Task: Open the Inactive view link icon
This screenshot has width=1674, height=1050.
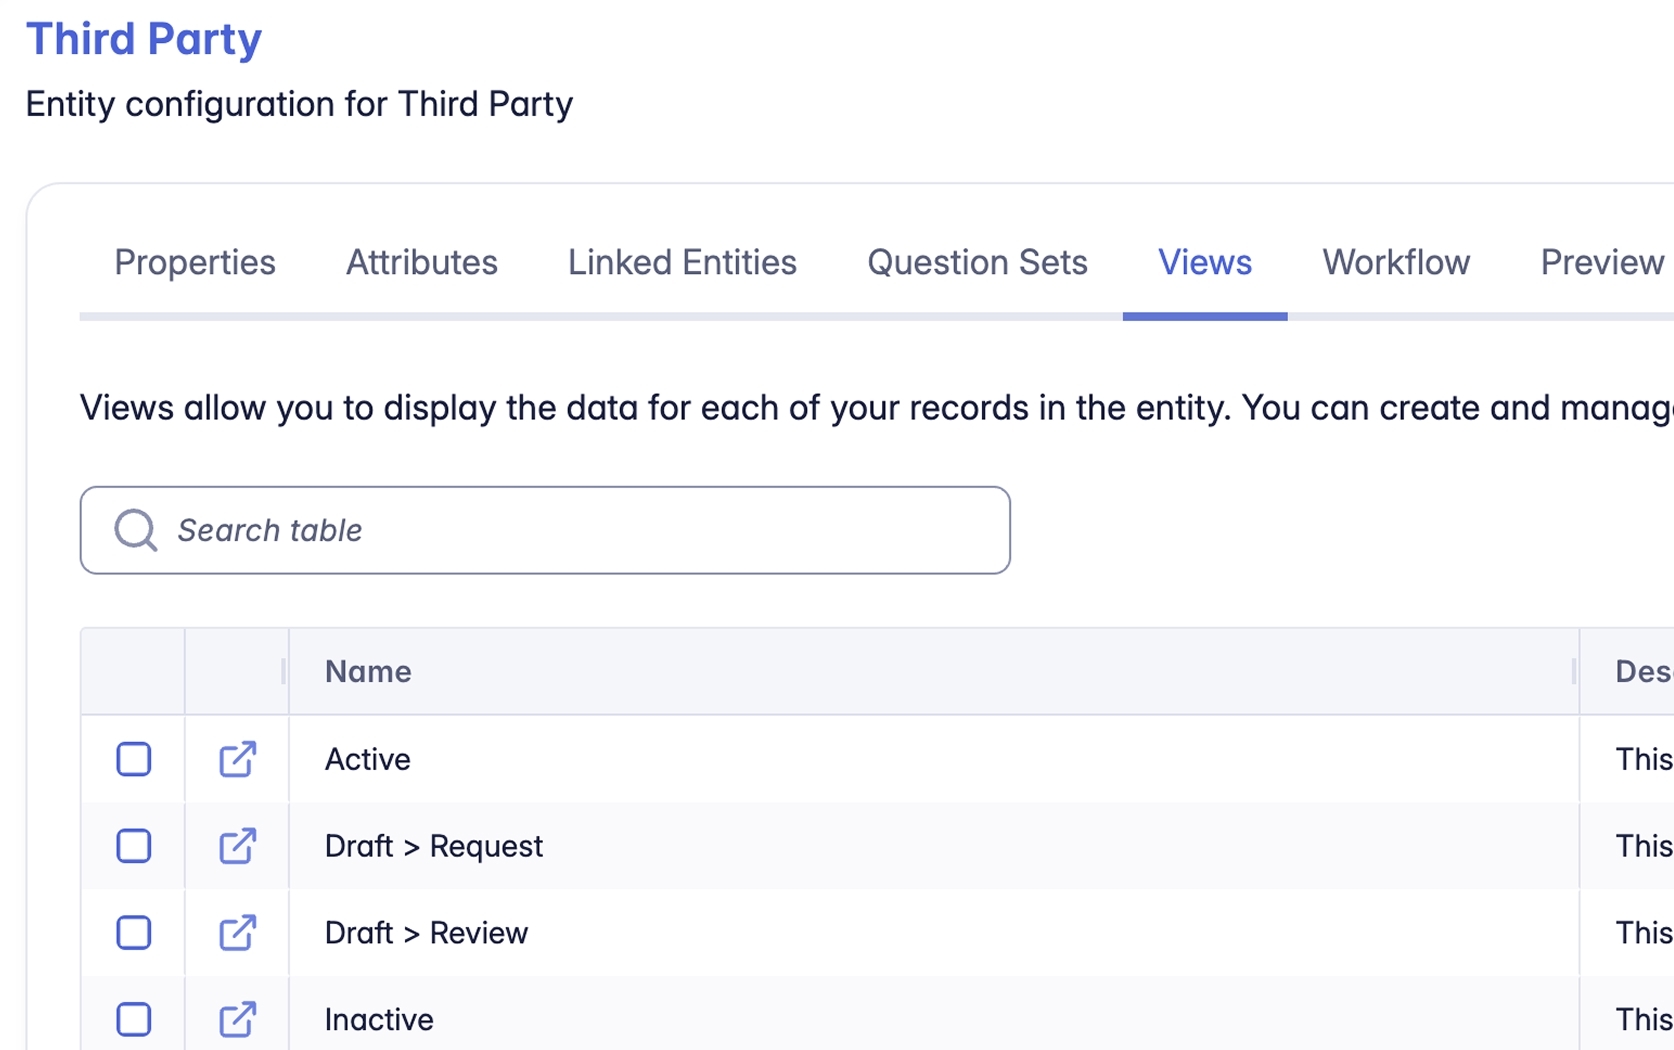Action: point(237,1019)
